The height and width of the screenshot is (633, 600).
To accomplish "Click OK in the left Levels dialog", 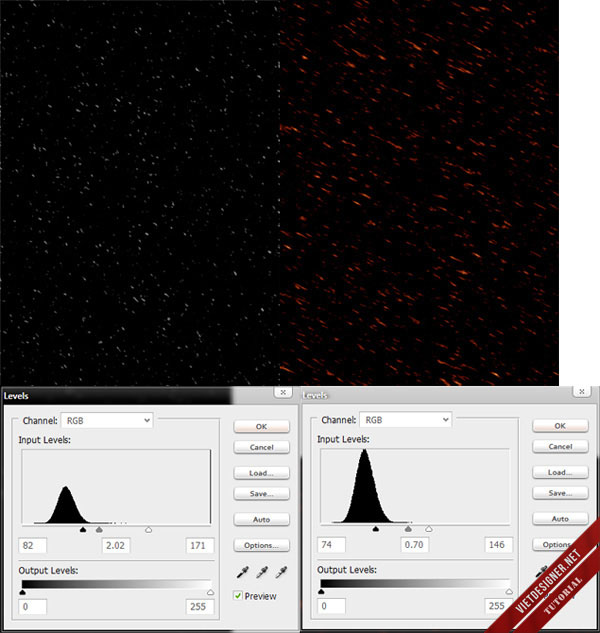I will pyautogui.click(x=261, y=427).
